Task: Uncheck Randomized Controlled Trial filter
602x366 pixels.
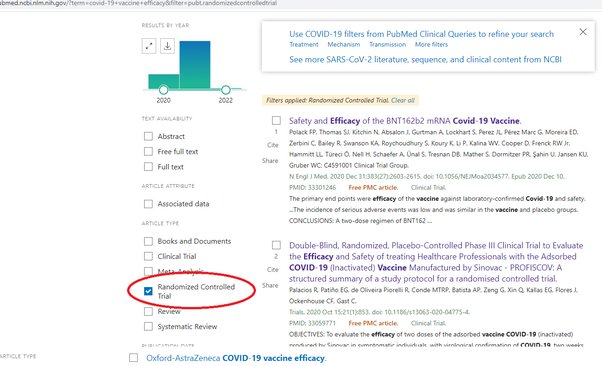Action: tap(148, 291)
